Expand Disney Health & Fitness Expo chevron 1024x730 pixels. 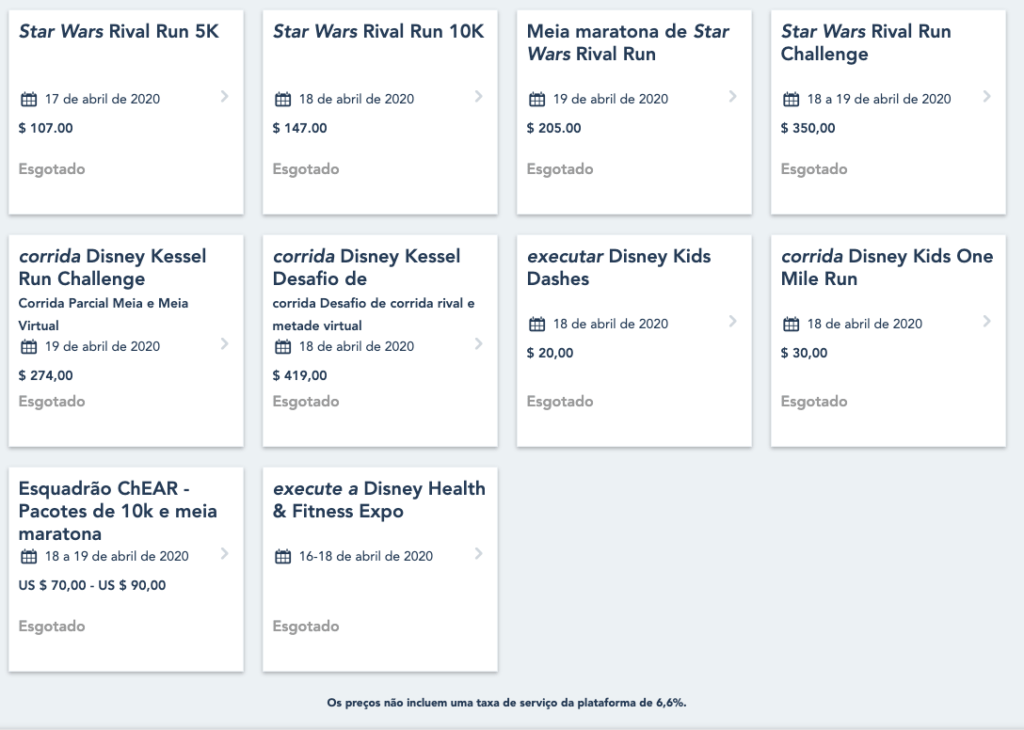point(479,554)
